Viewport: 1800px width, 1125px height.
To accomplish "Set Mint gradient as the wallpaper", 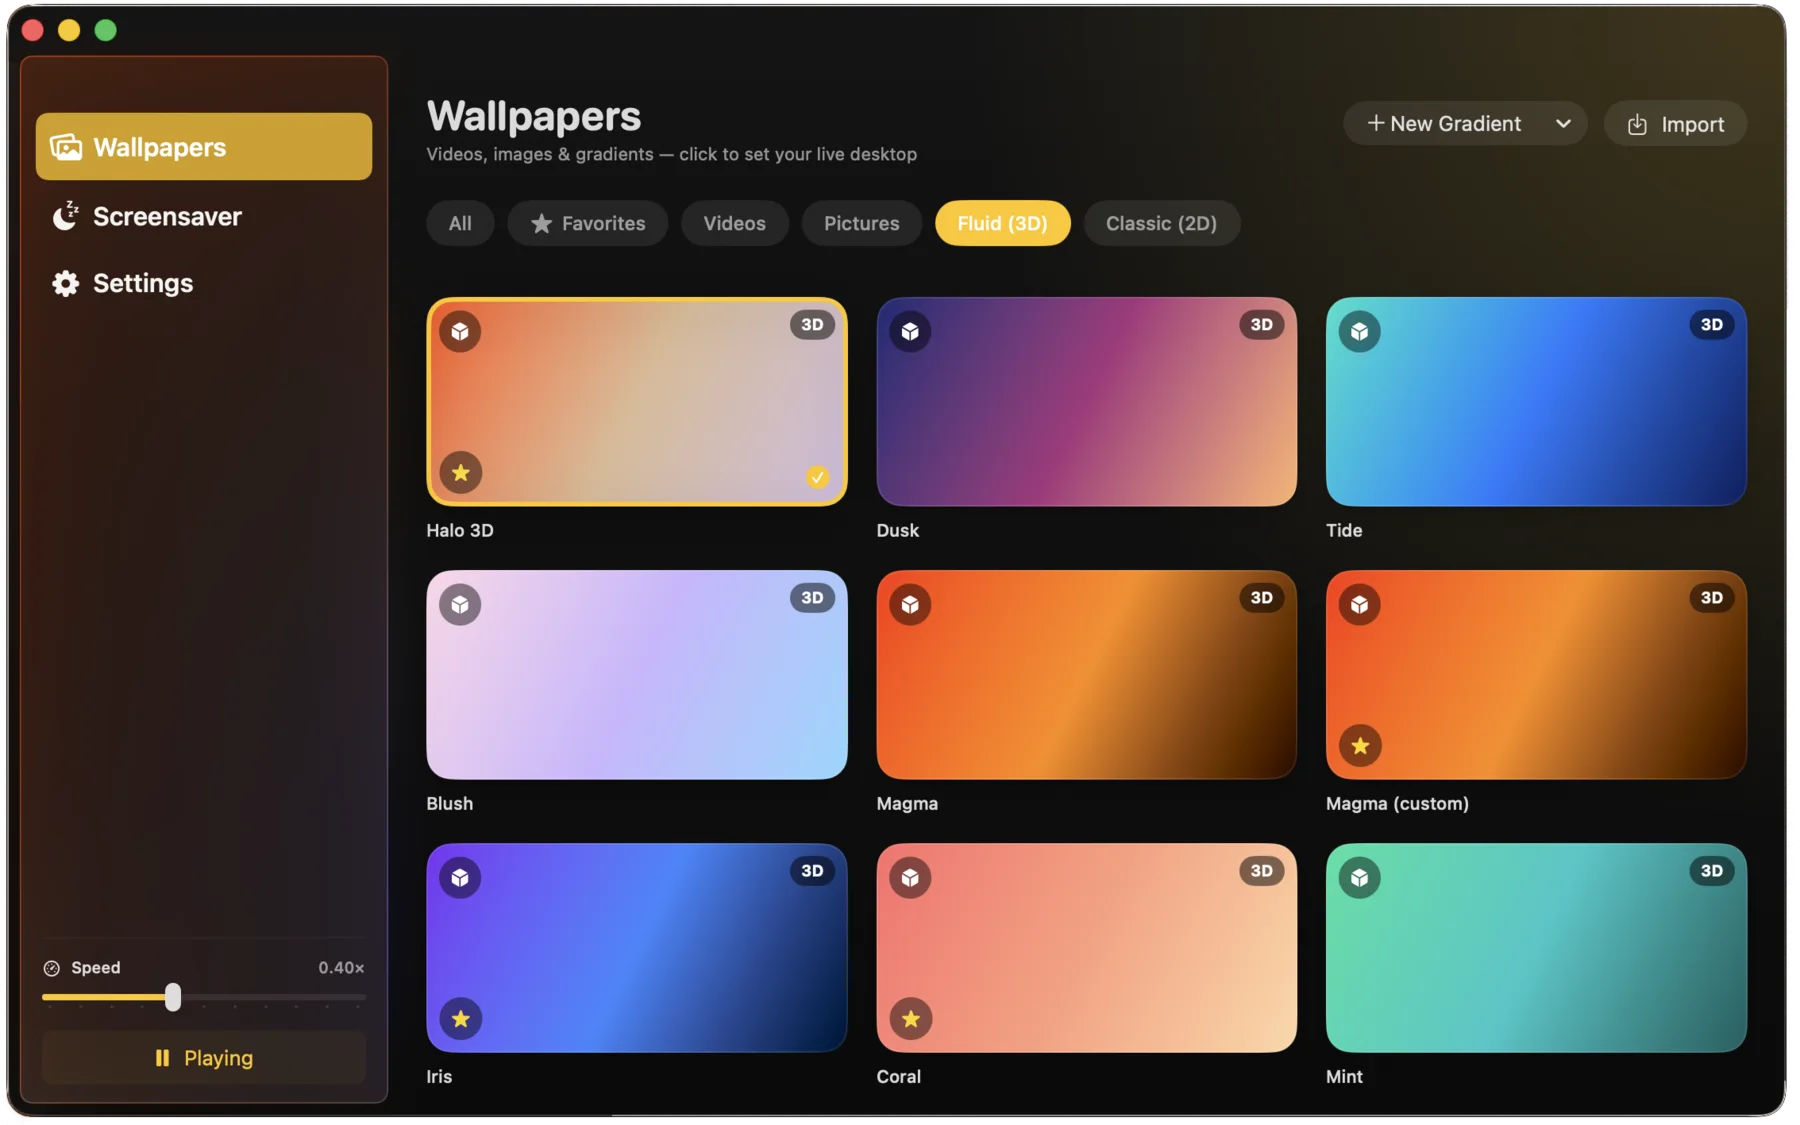I will tap(1536, 948).
